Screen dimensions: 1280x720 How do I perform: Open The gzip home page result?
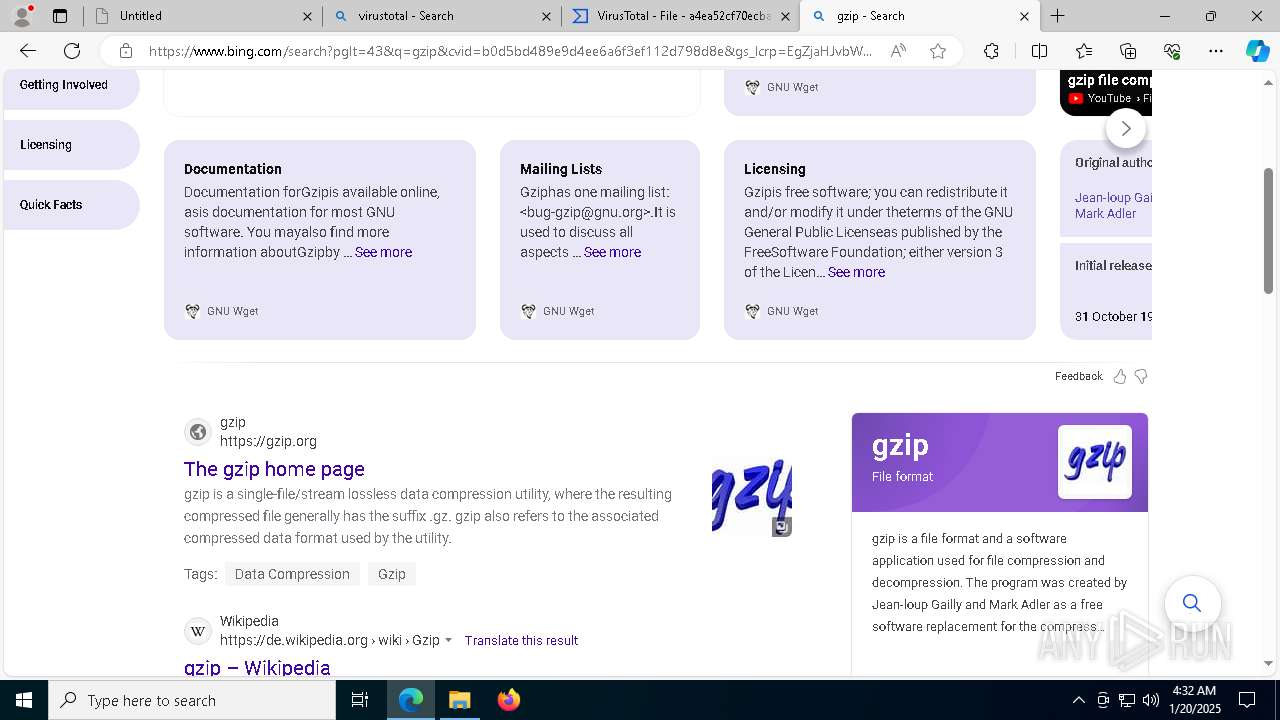pos(274,469)
